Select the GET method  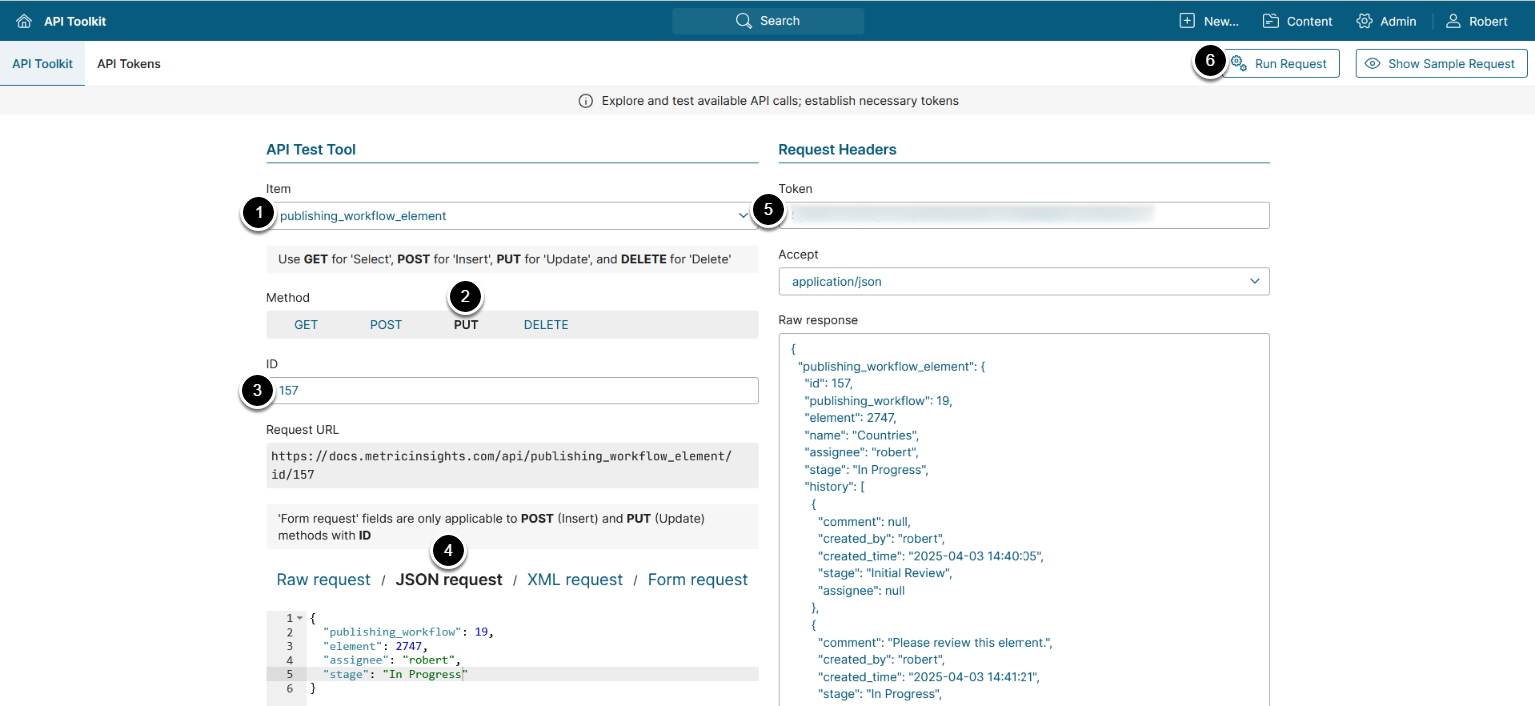pyautogui.click(x=306, y=325)
